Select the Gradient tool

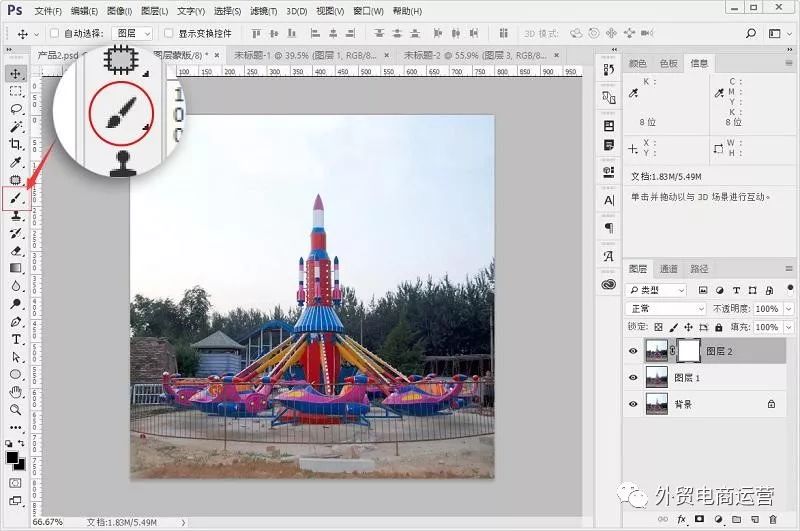[x=15, y=268]
